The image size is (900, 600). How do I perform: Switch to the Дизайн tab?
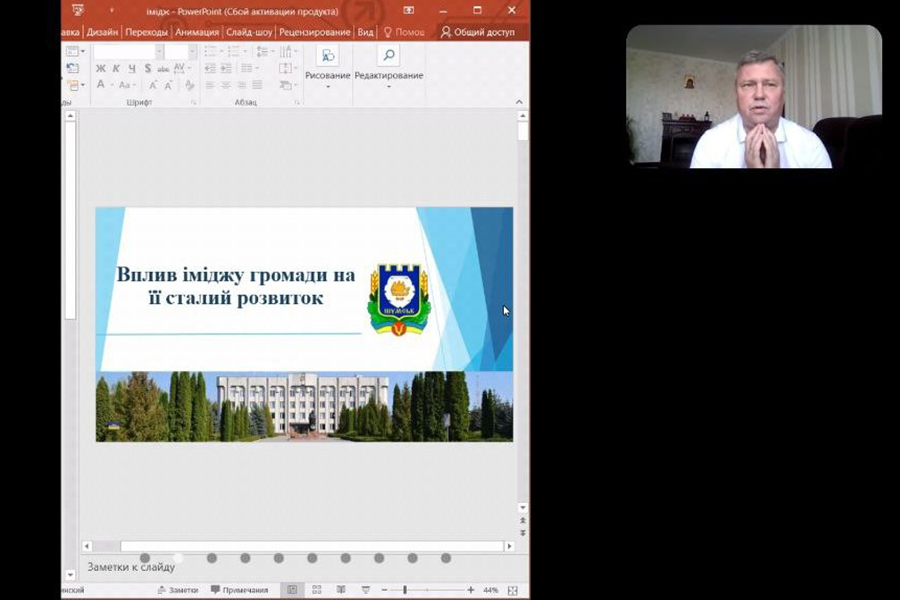click(102, 32)
